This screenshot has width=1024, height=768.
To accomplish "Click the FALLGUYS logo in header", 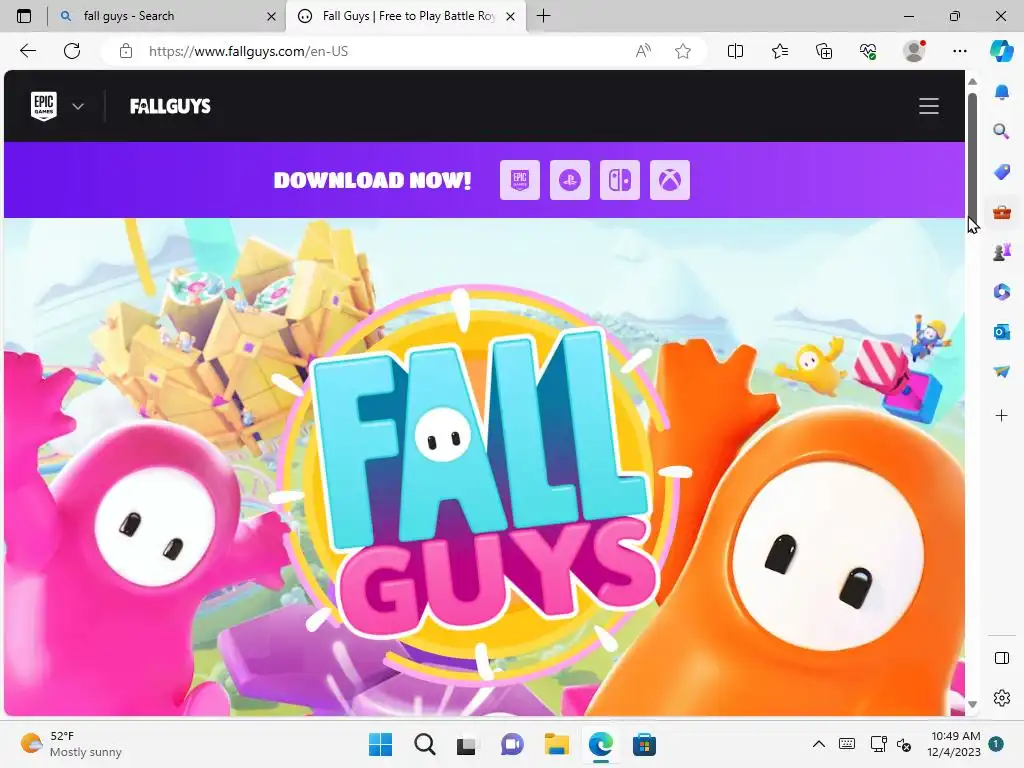I will 170,106.
